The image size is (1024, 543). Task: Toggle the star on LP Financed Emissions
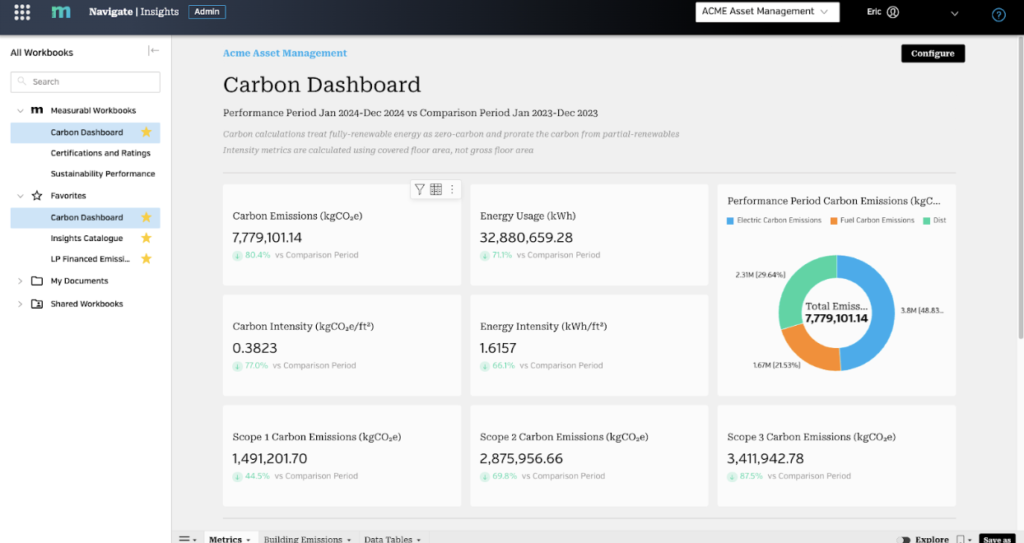point(146,259)
